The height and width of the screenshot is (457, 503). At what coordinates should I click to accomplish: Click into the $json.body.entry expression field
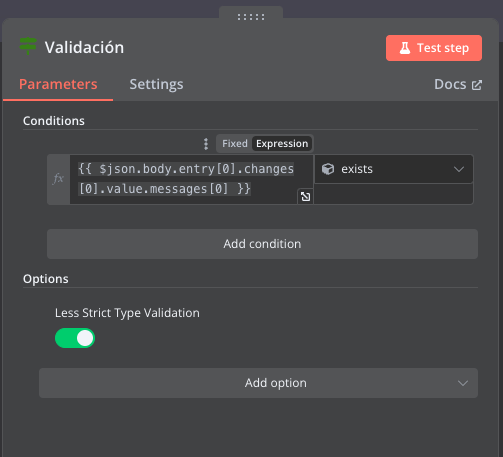point(187,179)
